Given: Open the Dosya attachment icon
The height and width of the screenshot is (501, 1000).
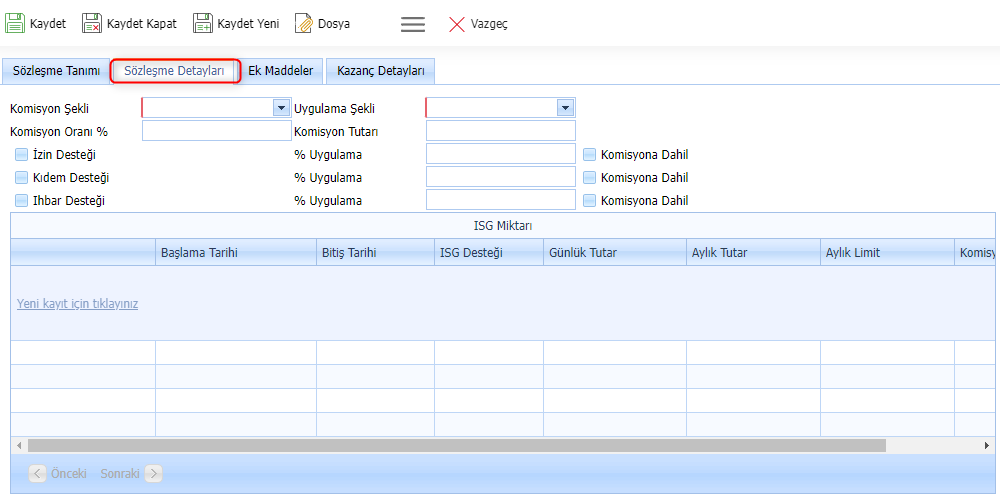Looking at the screenshot, I should point(304,23).
